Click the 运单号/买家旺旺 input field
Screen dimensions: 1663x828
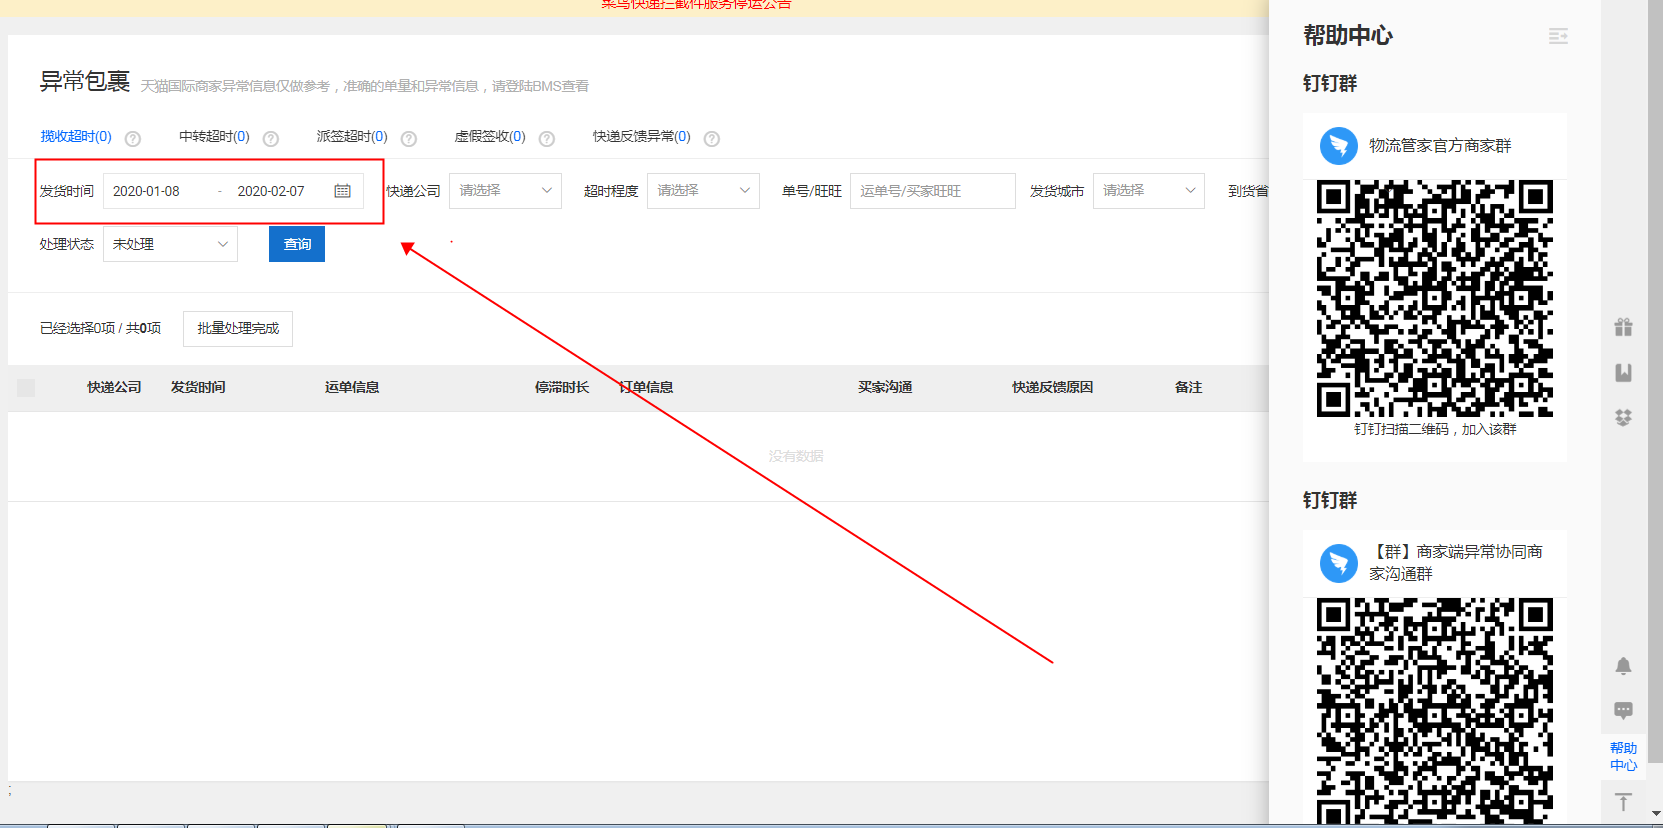(x=932, y=191)
